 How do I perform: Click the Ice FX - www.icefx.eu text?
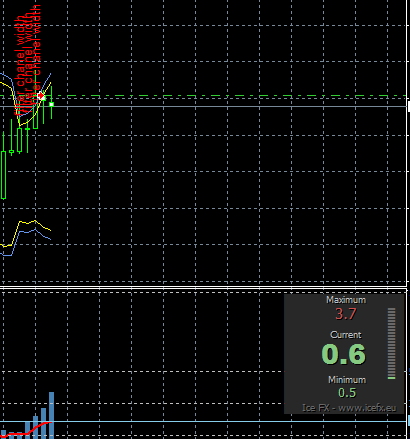pyautogui.click(x=349, y=408)
